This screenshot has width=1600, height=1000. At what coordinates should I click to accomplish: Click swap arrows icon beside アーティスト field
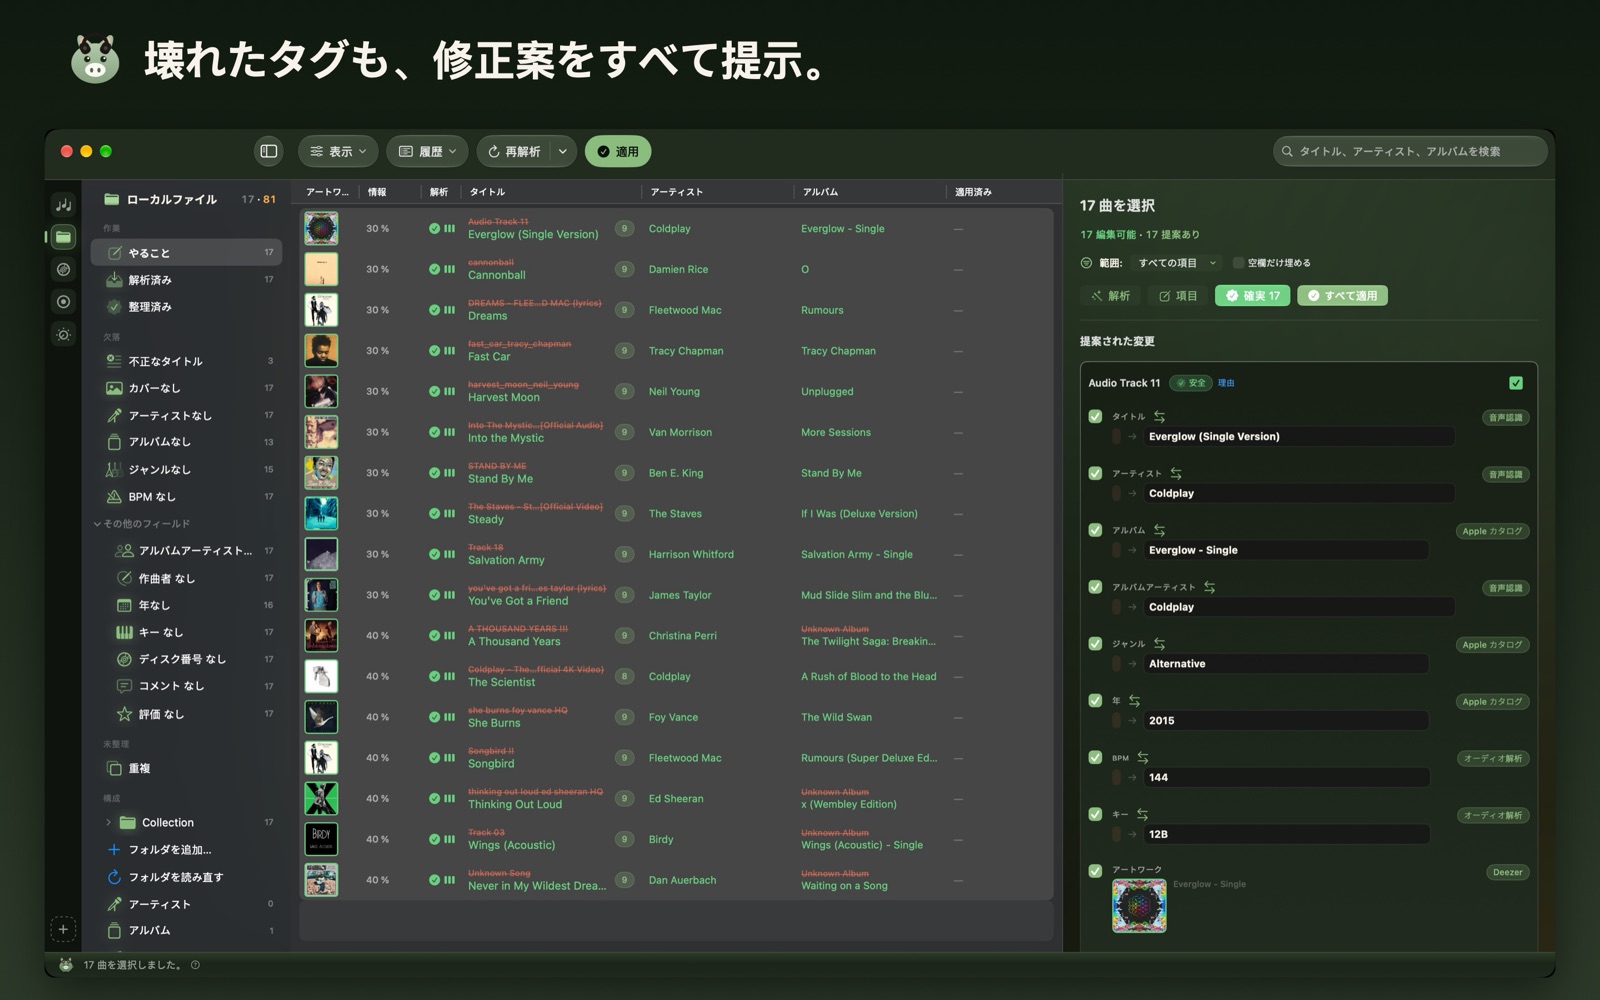1176,473
